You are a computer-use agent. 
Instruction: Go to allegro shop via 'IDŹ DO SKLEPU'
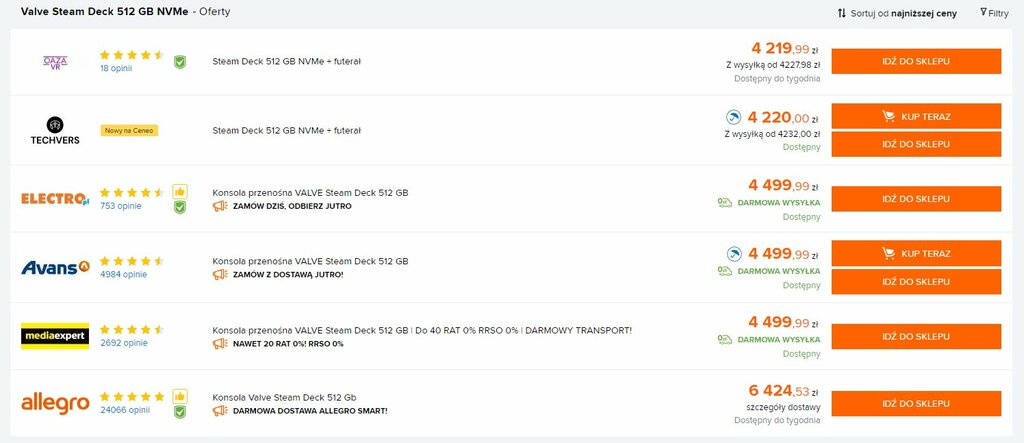916,404
